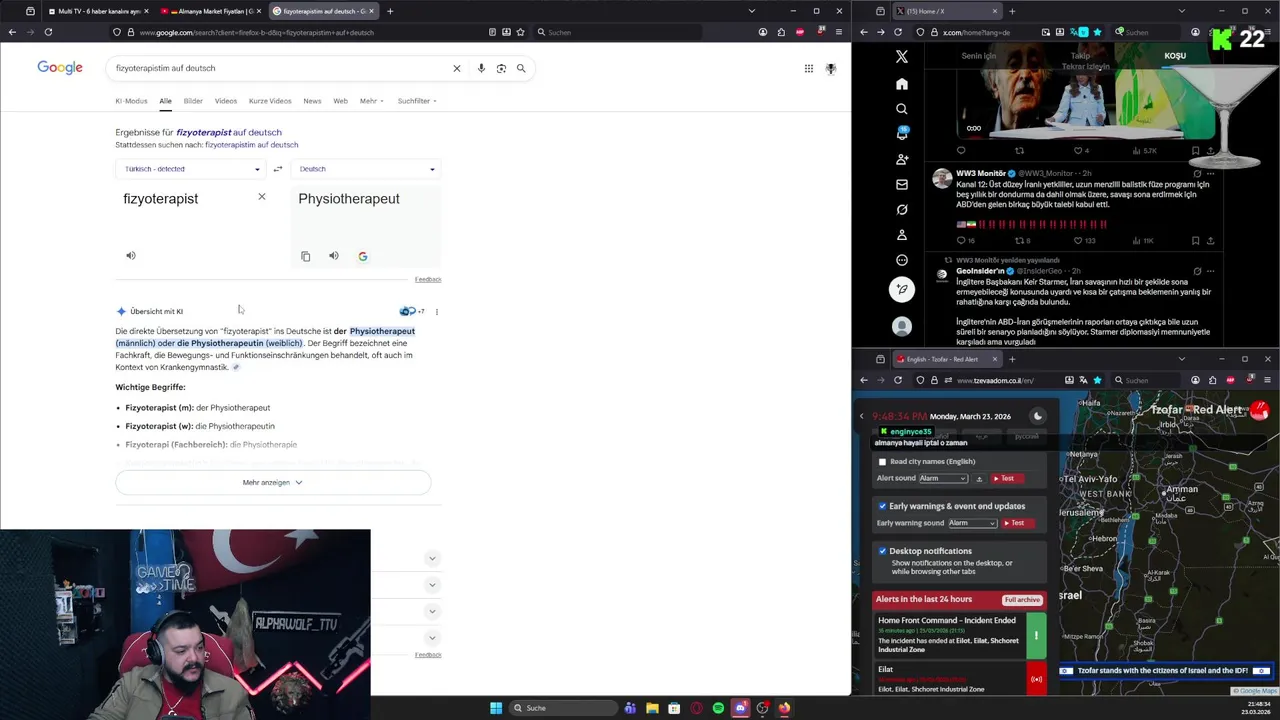The height and width of the screenshot is (720, 1280).
Task: Uncheck 'Desktop notifications' checkbox
Action: click(x=882, y=551)
